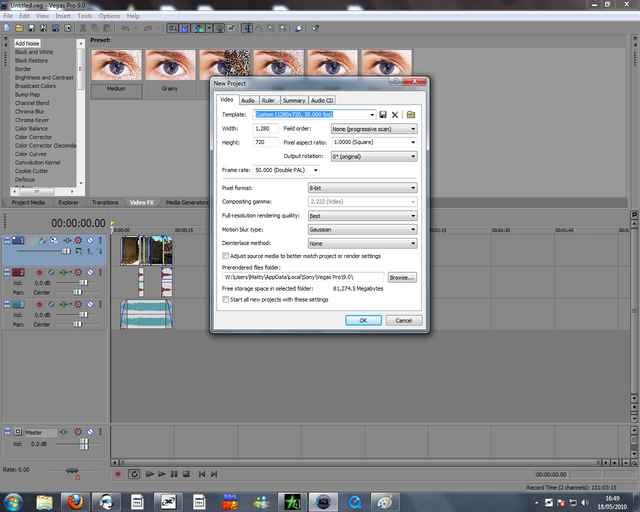Viewport: 640px width, 512px height.
Task: Select Chroma Keyer in effects list
Action: tap(32, 120)
